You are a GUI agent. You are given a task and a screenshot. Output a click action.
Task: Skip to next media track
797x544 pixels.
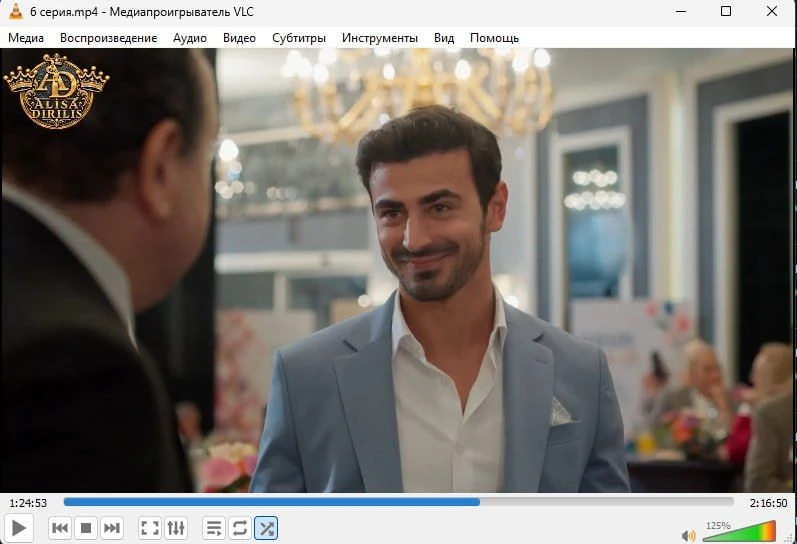[x=112, y=528]
